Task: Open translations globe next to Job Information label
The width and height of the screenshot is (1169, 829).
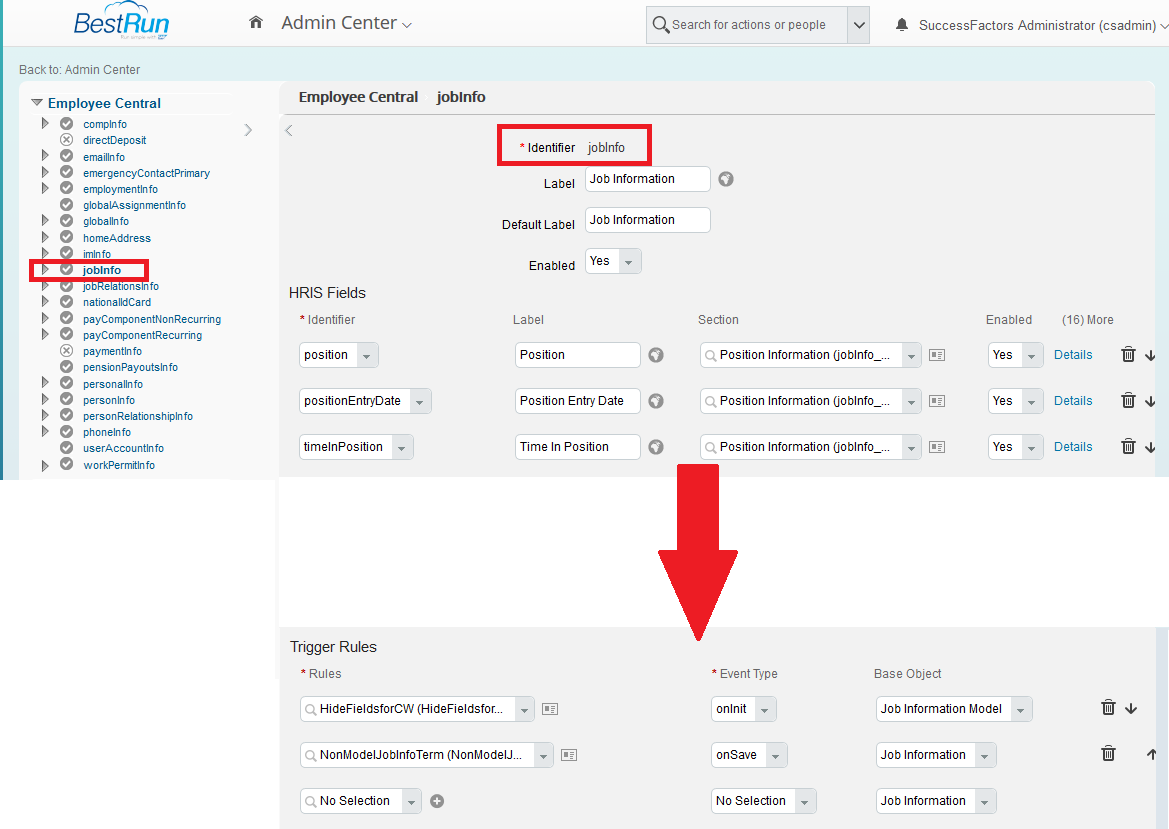Action: (x=725, y=179)
